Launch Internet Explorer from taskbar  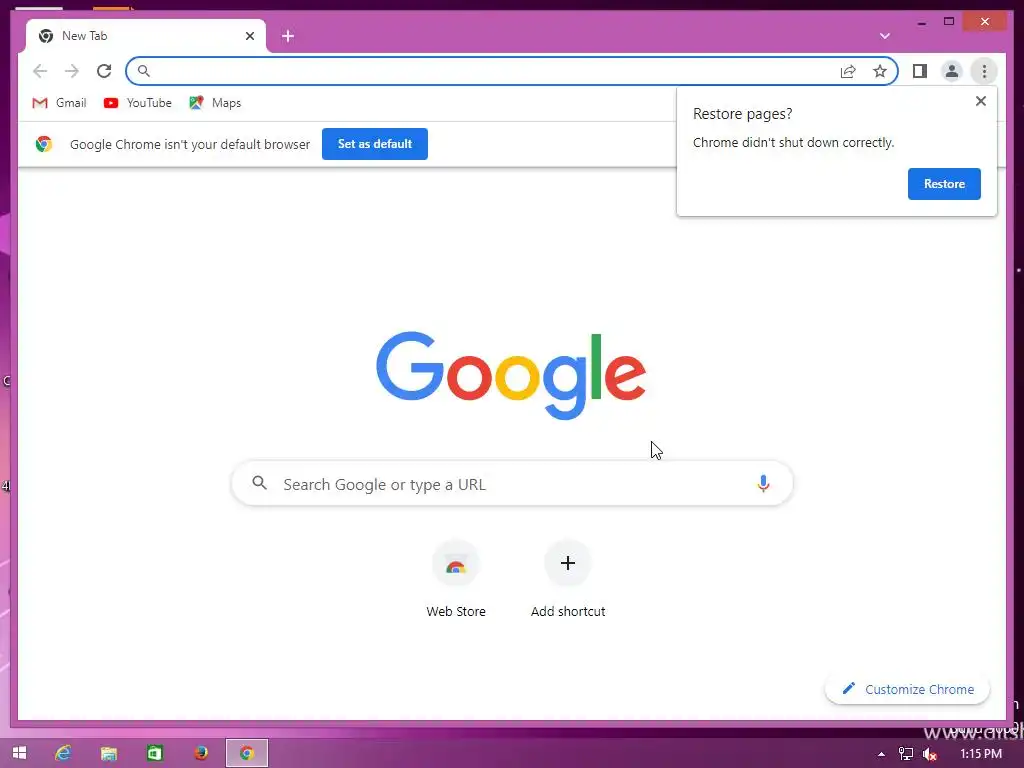63,753
